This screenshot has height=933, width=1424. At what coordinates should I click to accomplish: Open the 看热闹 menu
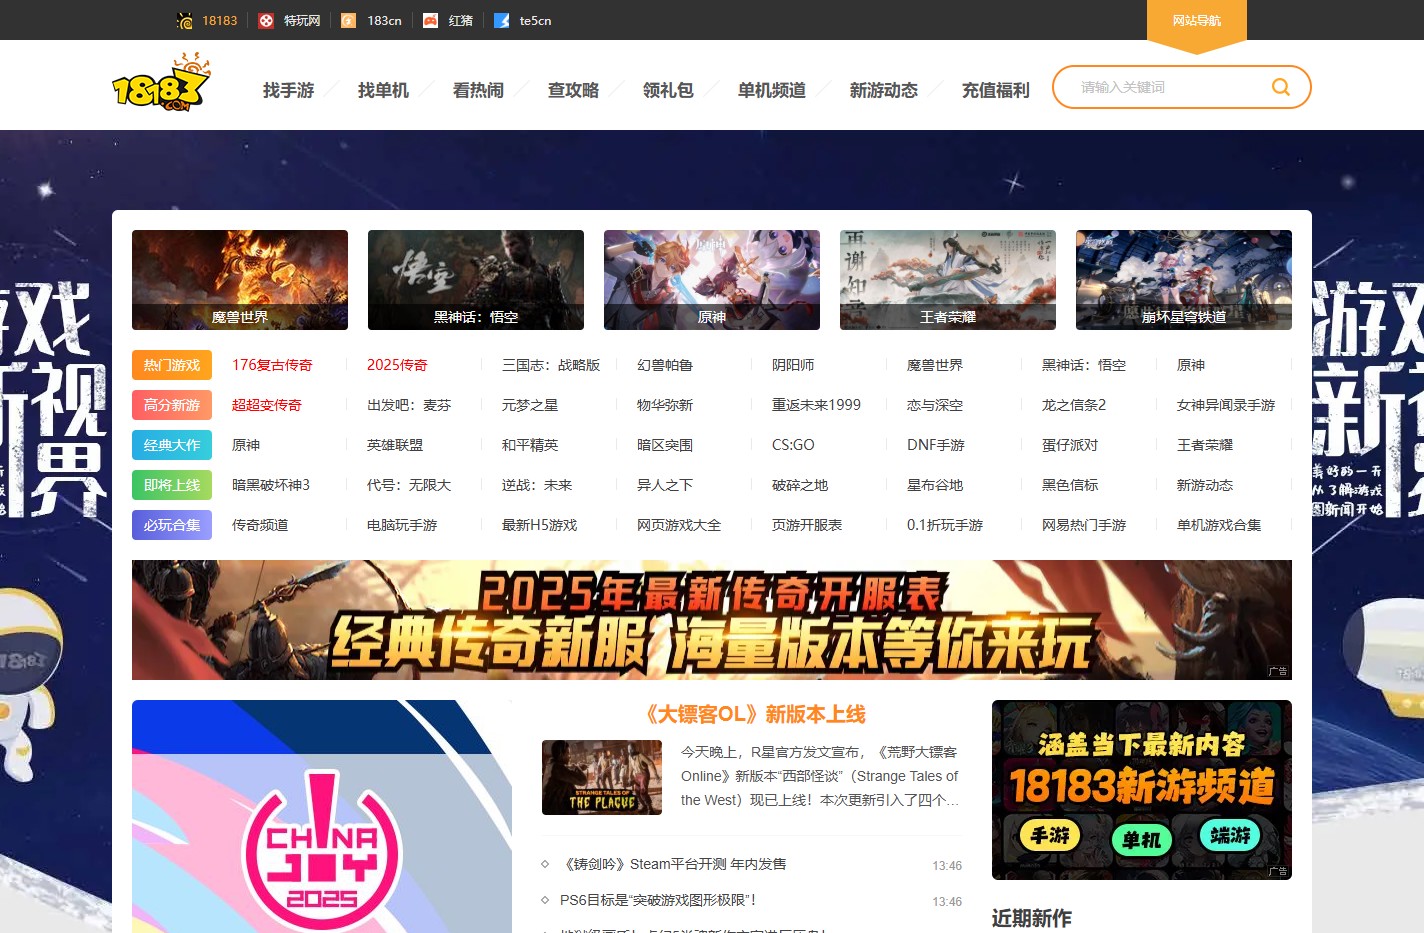(x=478, y=90)
